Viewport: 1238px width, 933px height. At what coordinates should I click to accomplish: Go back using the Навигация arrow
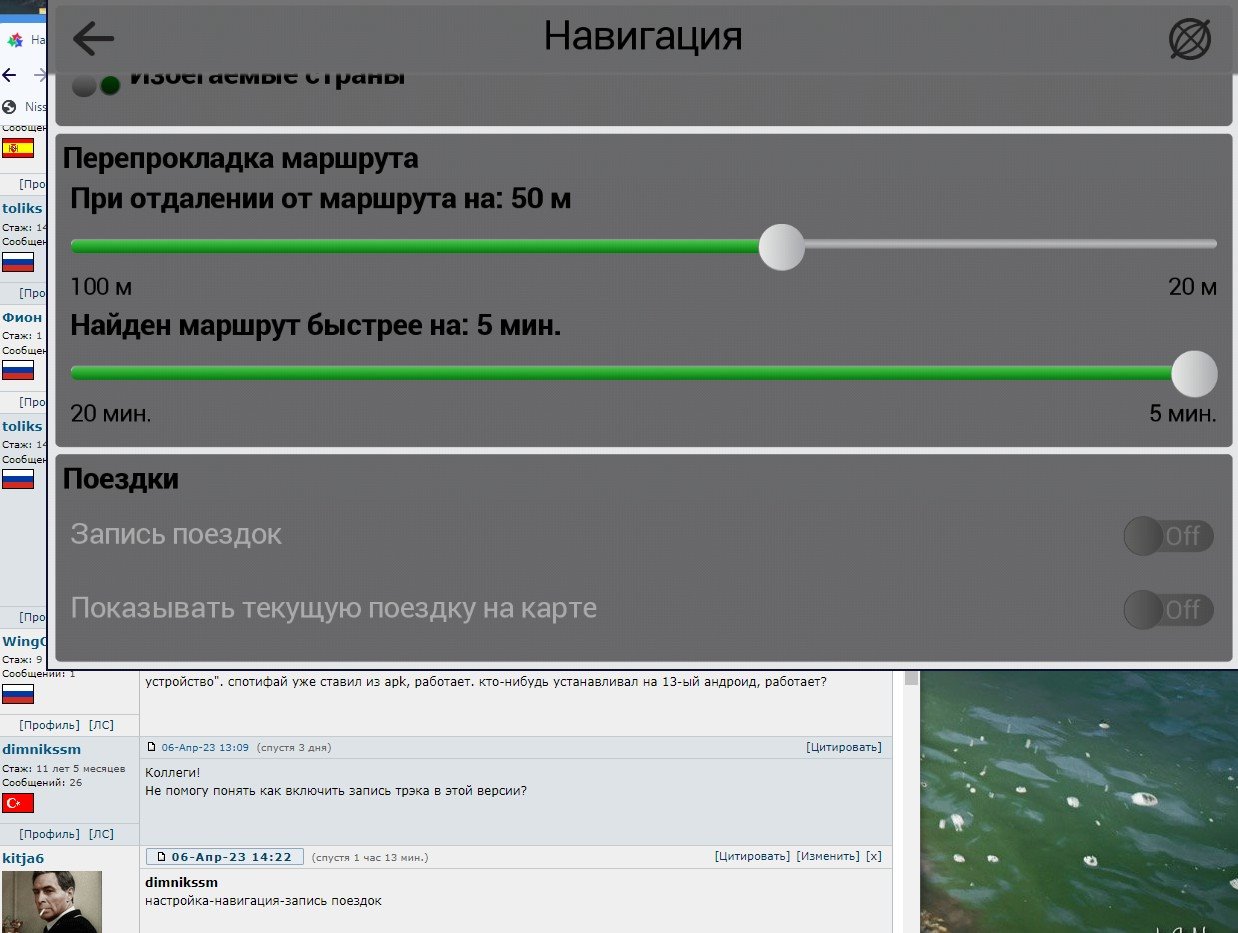[x=94, y=39]
